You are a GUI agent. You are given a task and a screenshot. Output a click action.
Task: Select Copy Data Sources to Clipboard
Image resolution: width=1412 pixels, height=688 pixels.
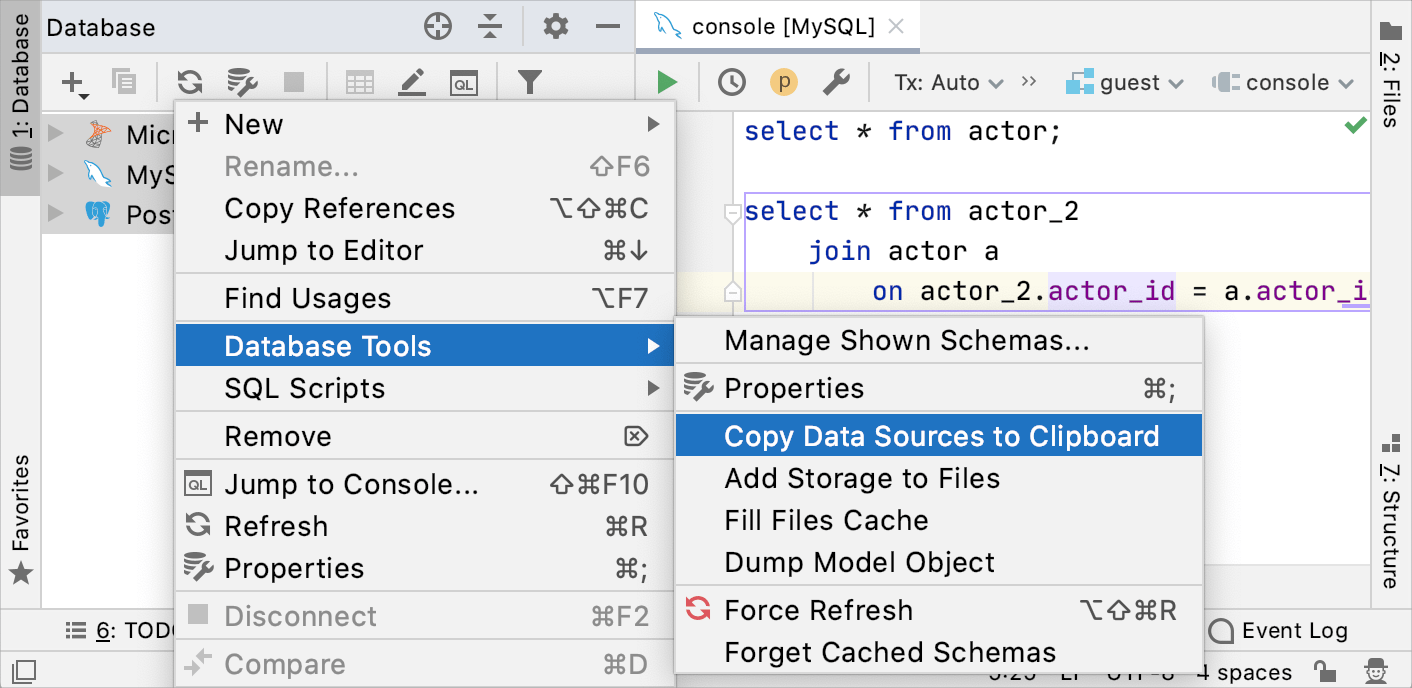click(x=939, y=435)
